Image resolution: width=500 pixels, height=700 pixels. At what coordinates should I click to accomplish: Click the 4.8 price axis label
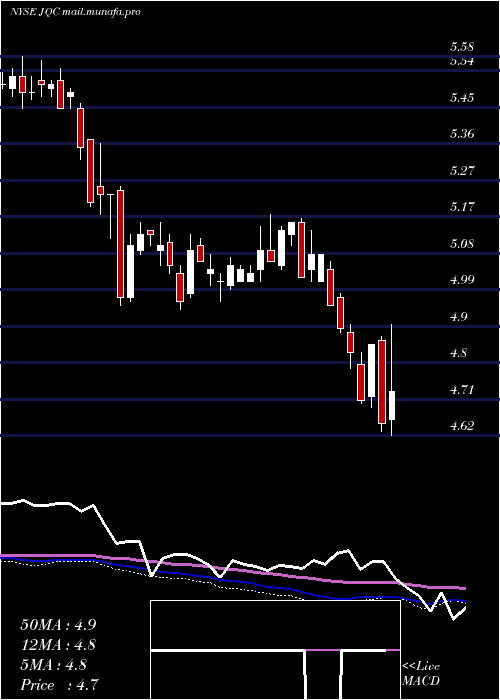458,353
